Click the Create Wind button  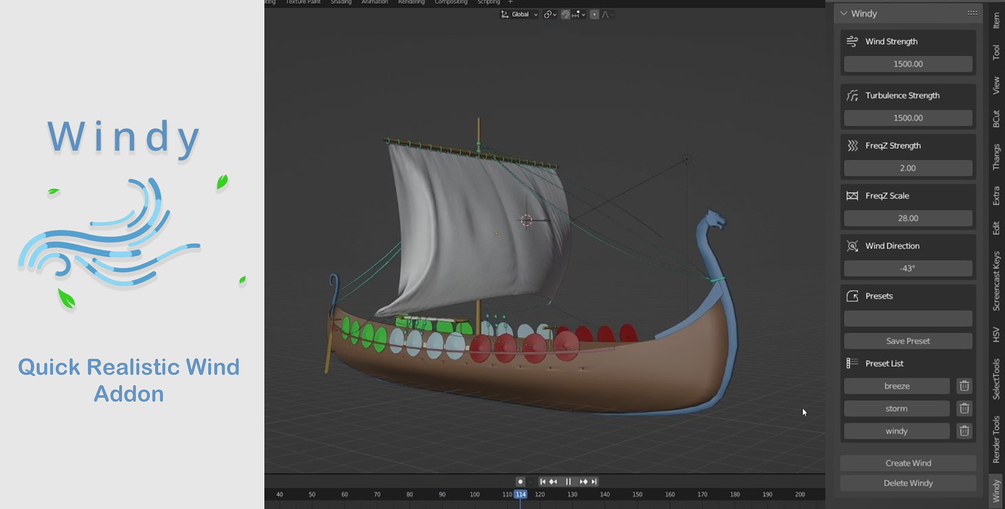(908, 463)
